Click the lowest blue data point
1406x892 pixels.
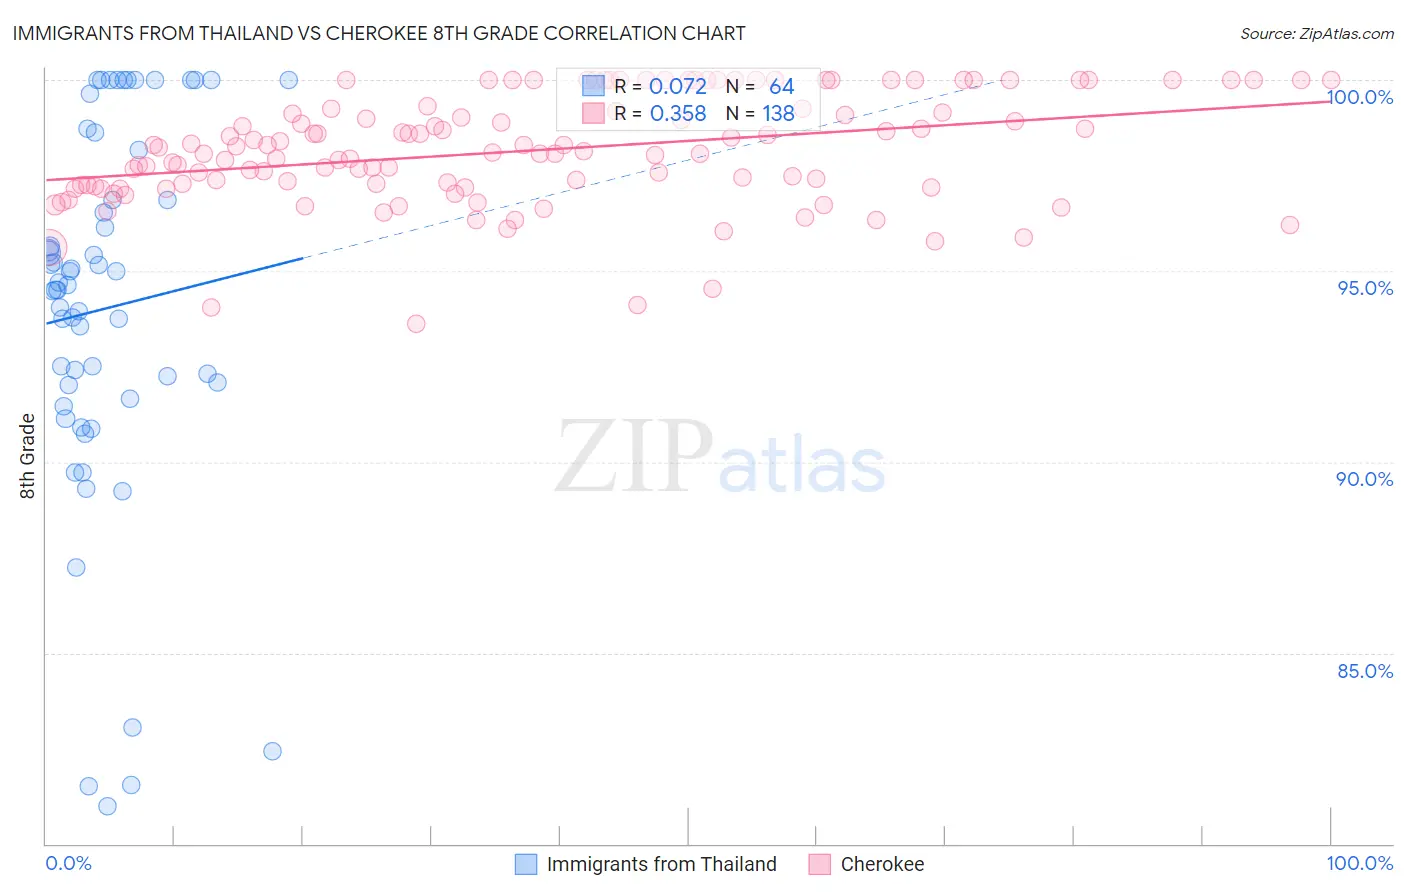[x=107, y=806]
